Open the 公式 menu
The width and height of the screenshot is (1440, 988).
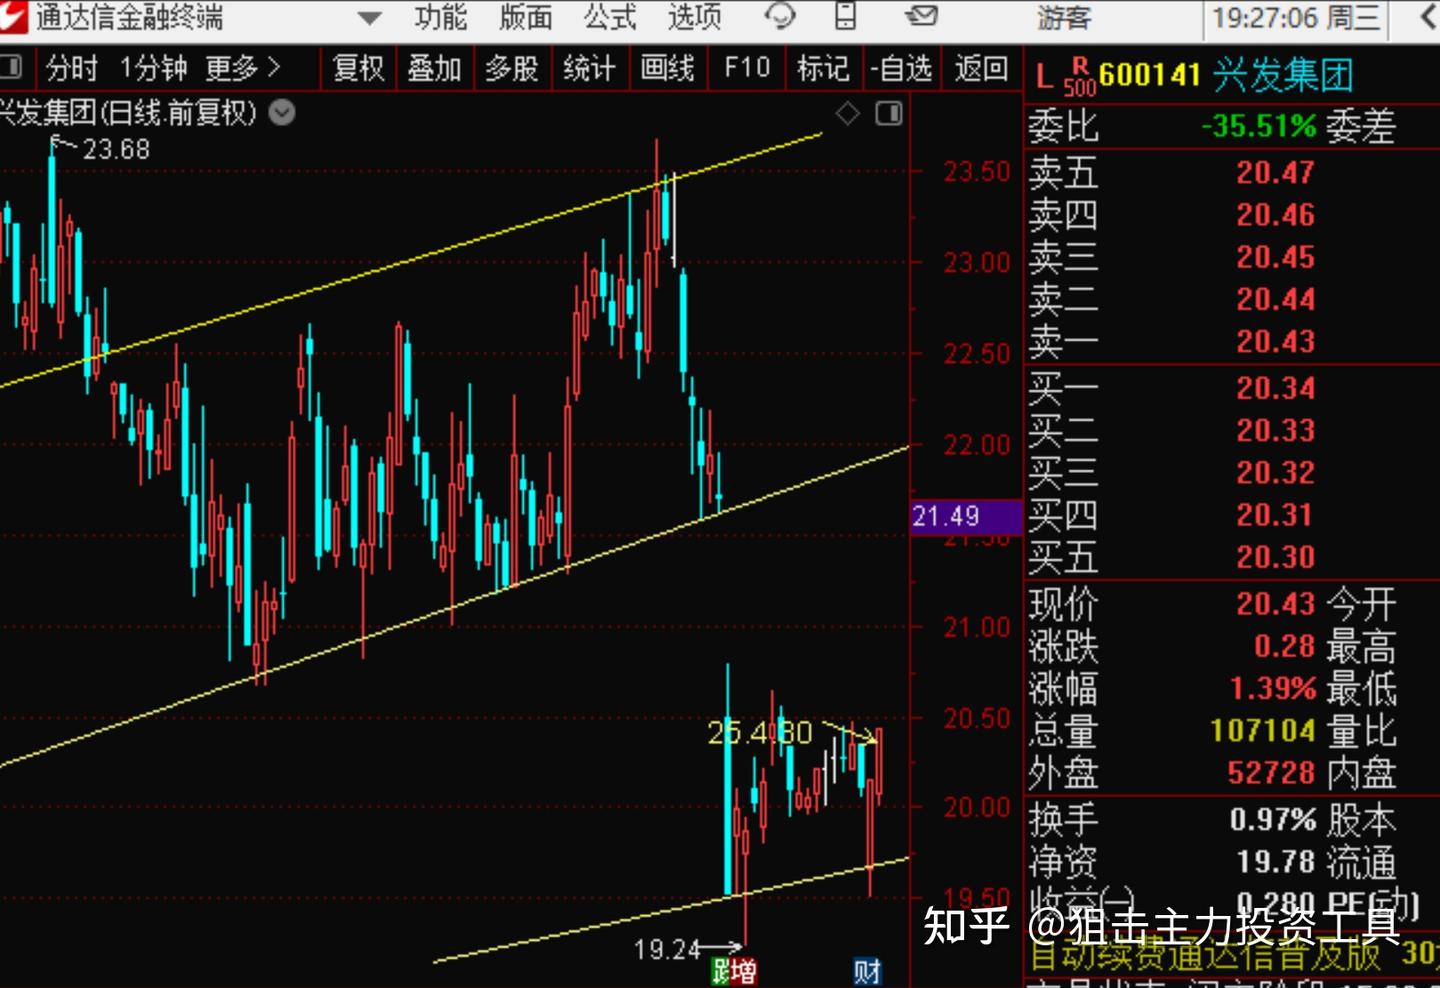(610, 17)
